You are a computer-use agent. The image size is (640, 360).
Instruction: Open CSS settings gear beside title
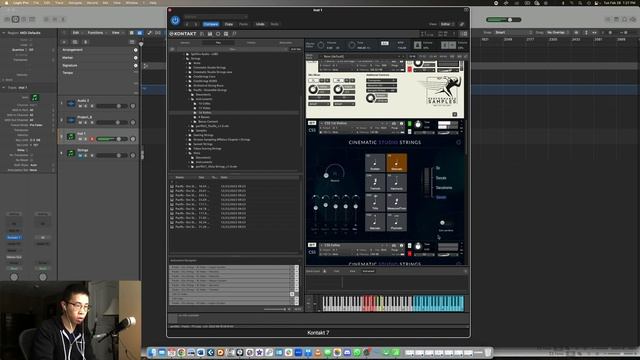point(458,142)
